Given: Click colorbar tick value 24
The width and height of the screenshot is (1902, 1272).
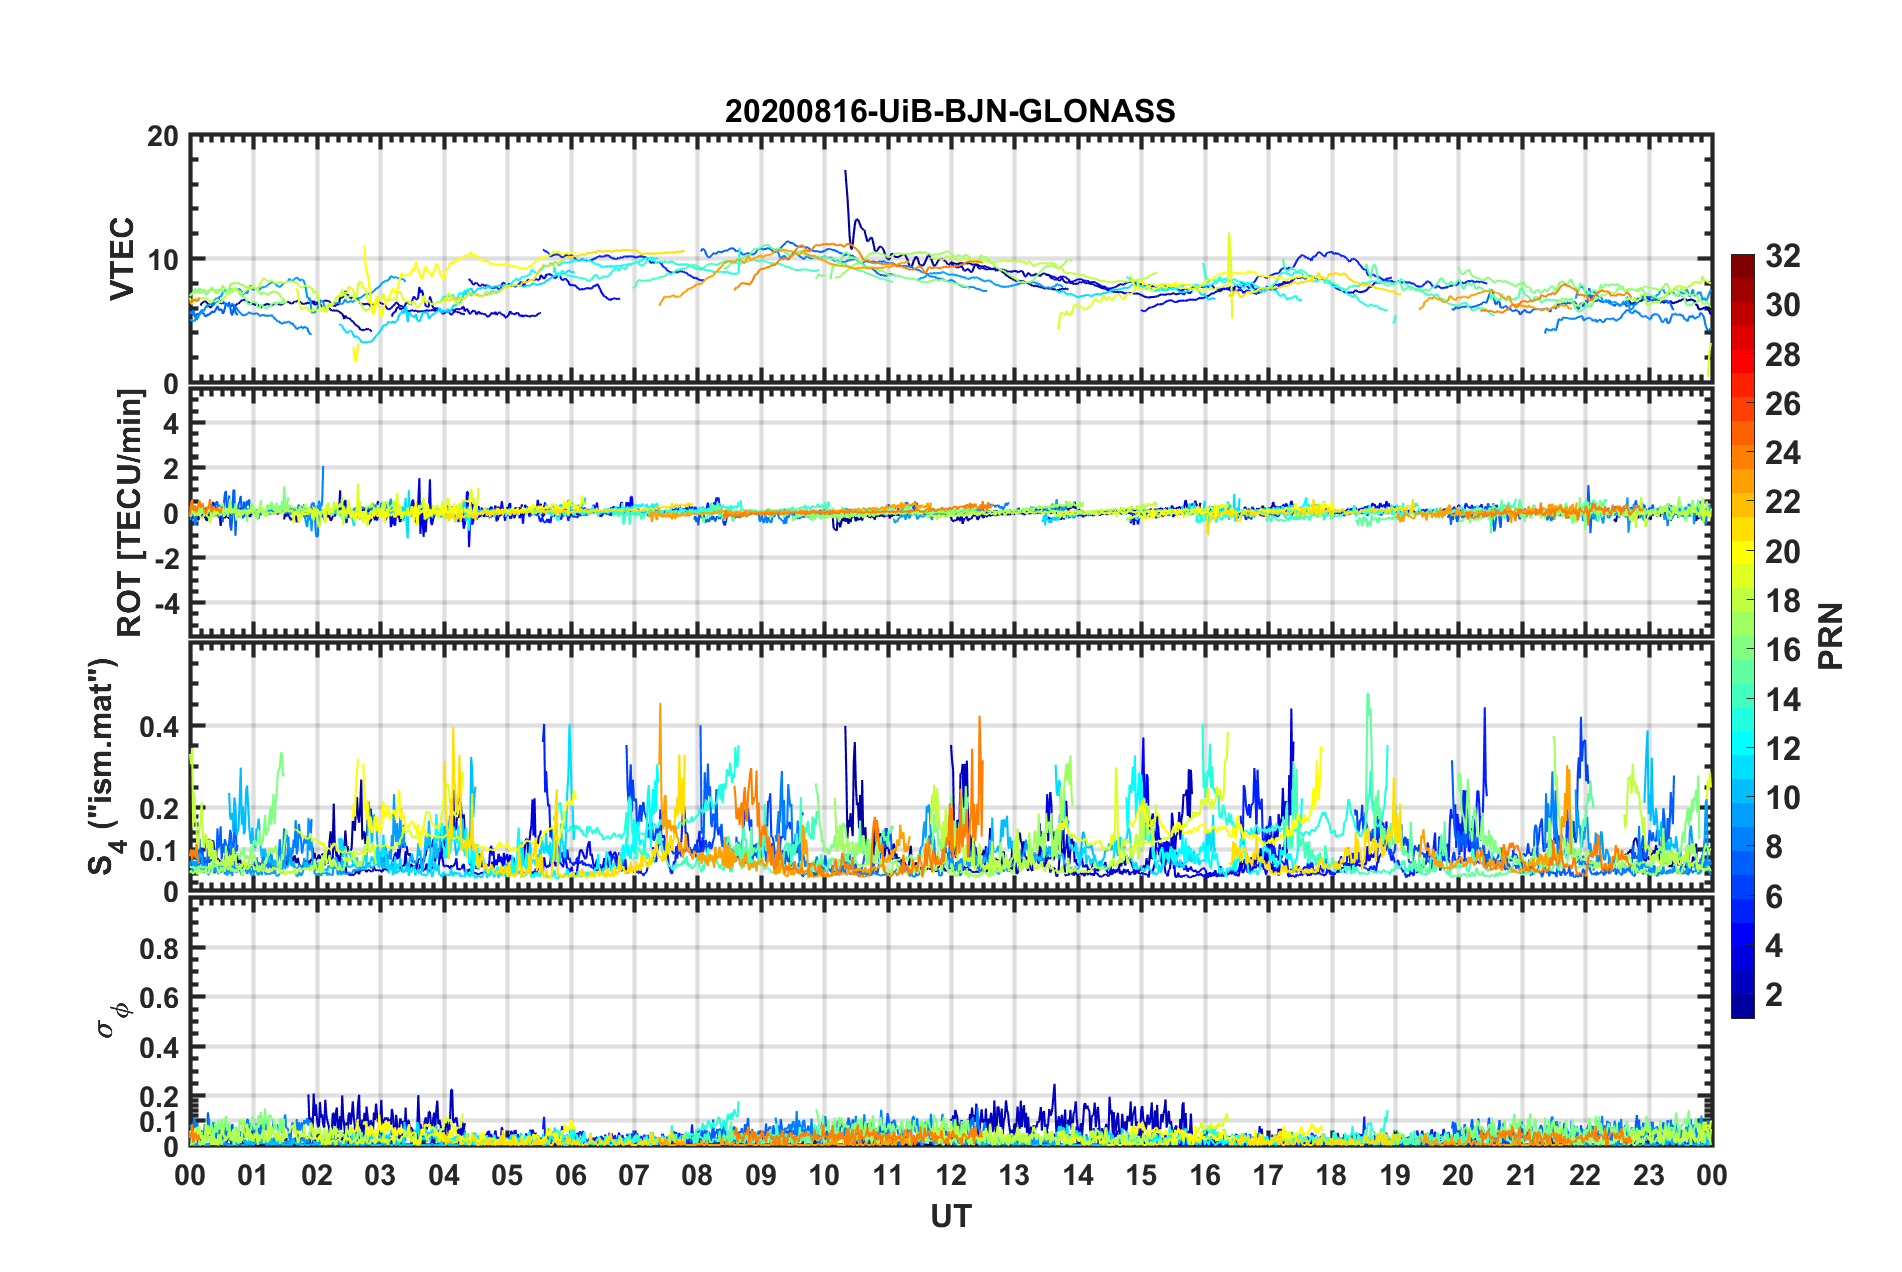Looking at the screenshot, I should point(1783,453).
